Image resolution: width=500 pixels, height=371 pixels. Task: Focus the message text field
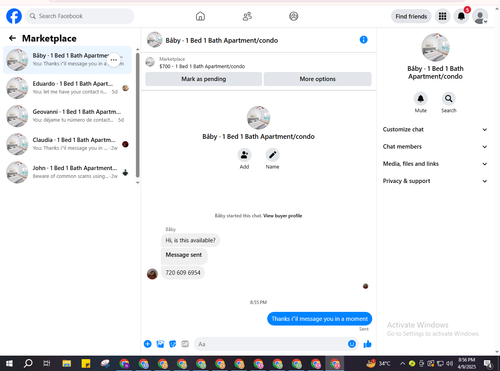(x=271, y=344)
